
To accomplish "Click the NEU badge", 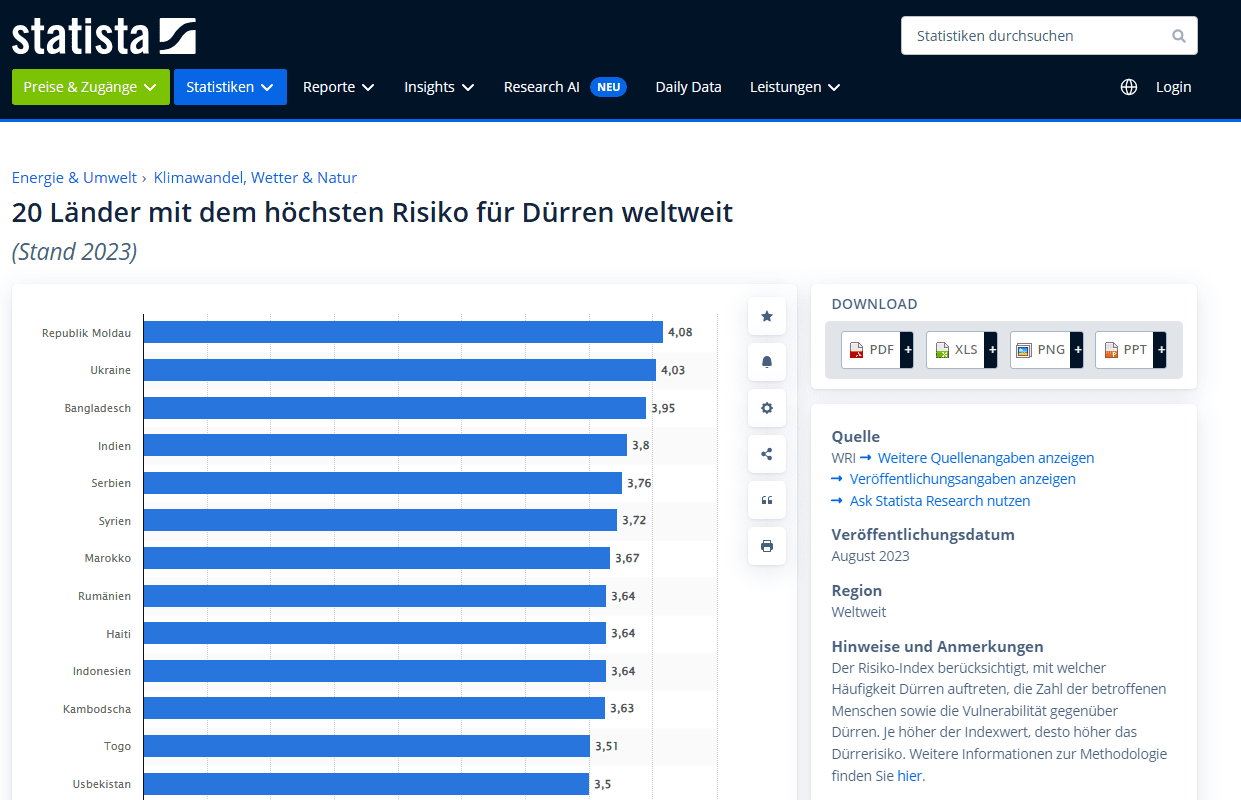I will pos(608,87).
